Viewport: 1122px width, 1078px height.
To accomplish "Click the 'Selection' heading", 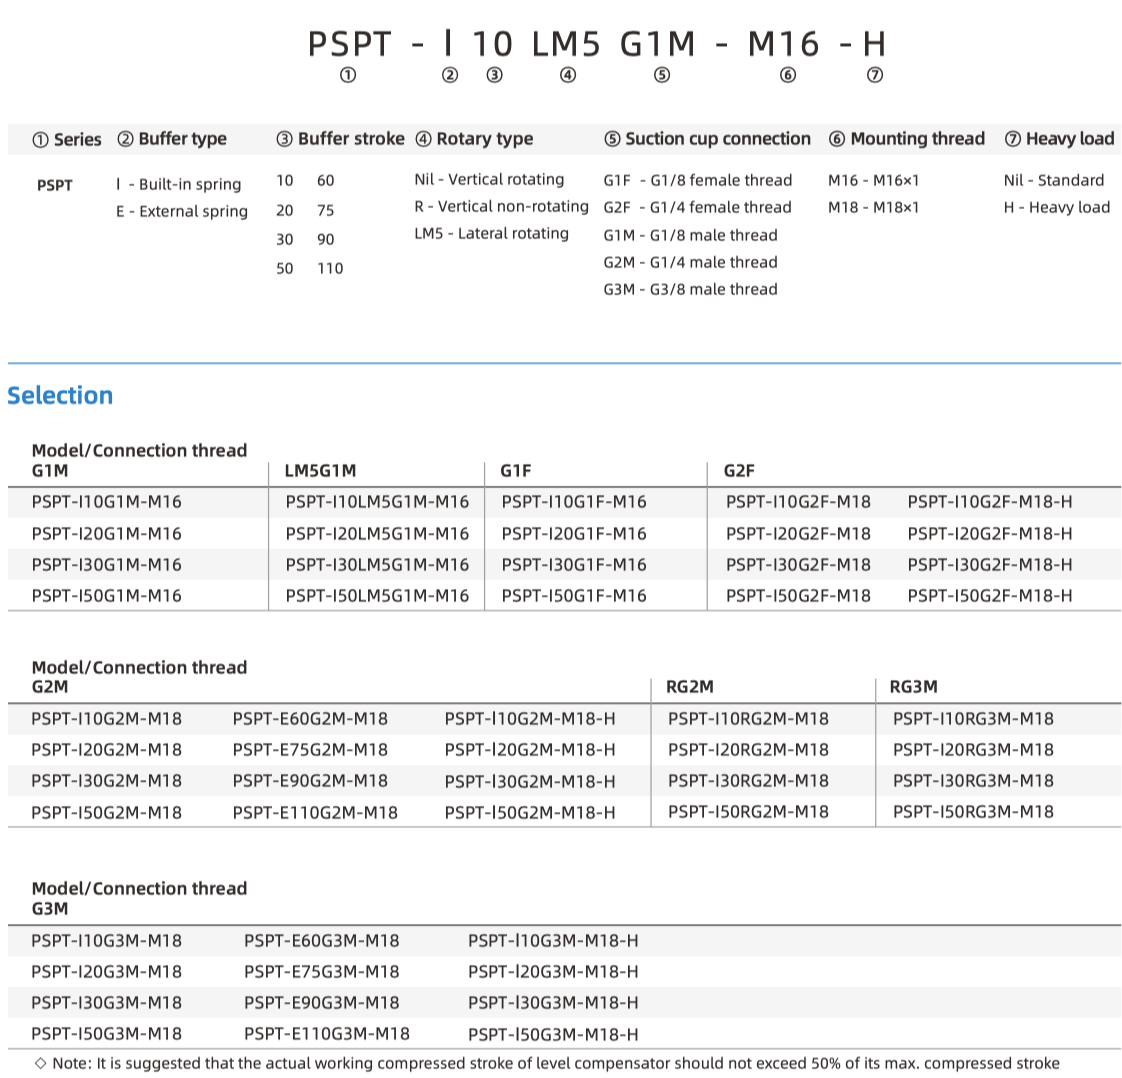I will tap(60, 396).
